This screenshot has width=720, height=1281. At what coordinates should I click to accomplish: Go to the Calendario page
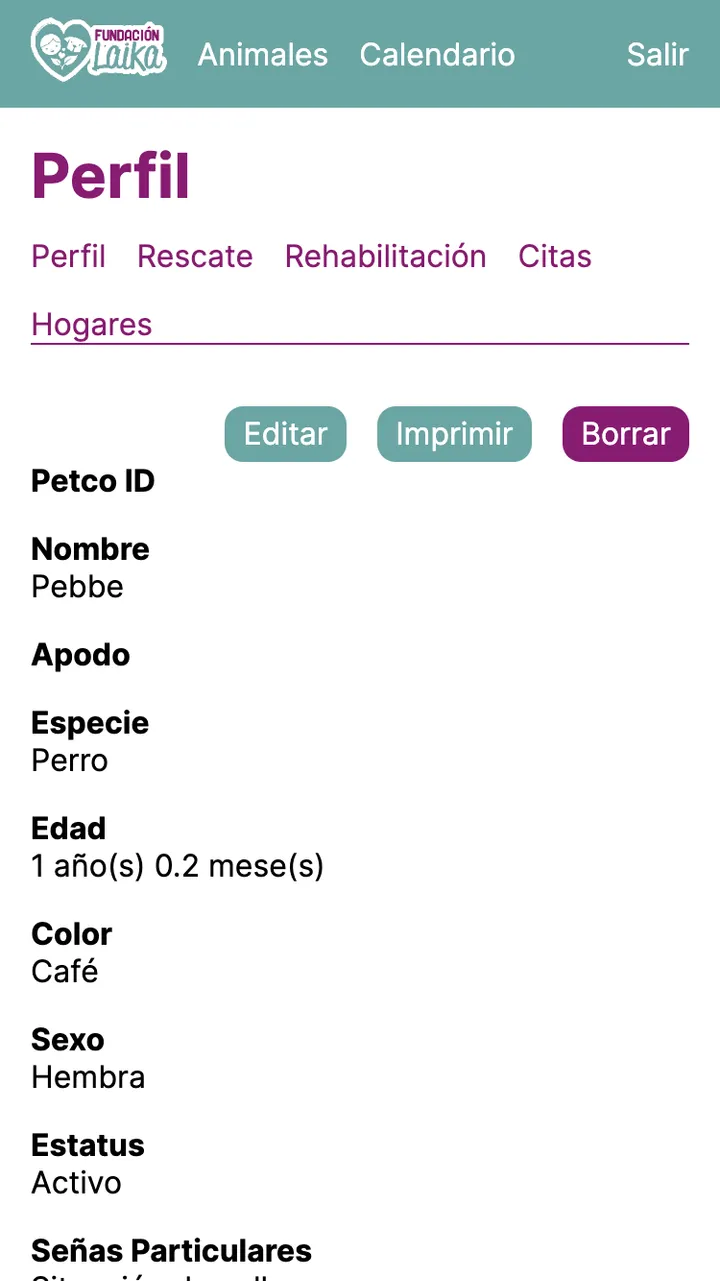[437, 54]
